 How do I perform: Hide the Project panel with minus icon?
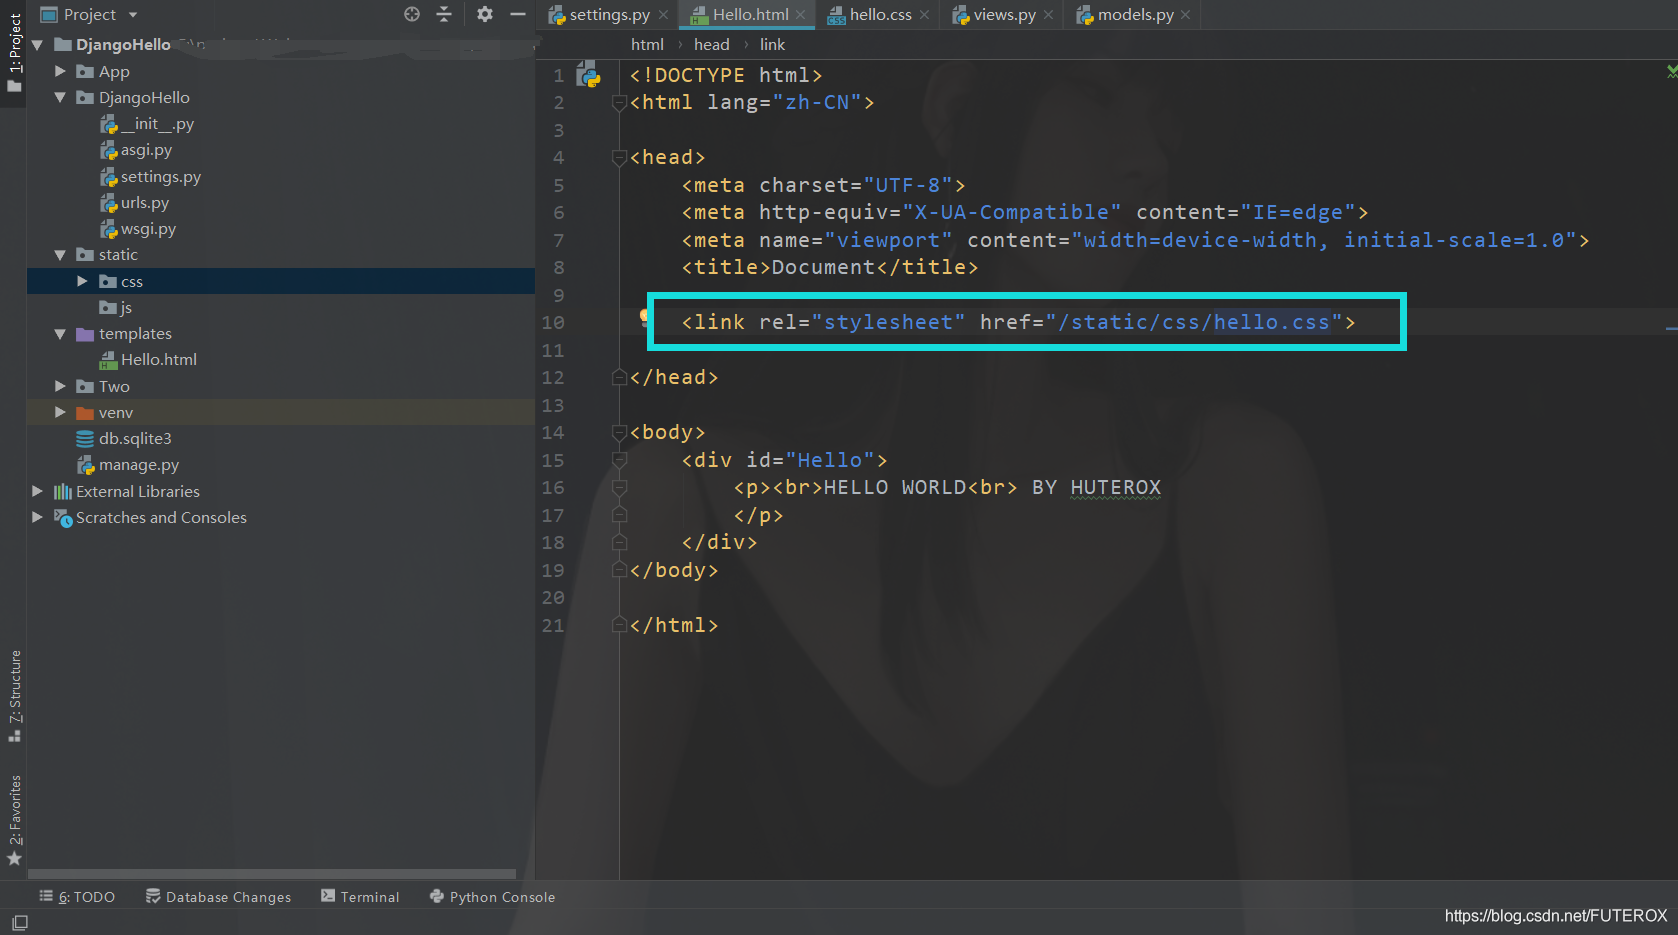coord(518,14)
